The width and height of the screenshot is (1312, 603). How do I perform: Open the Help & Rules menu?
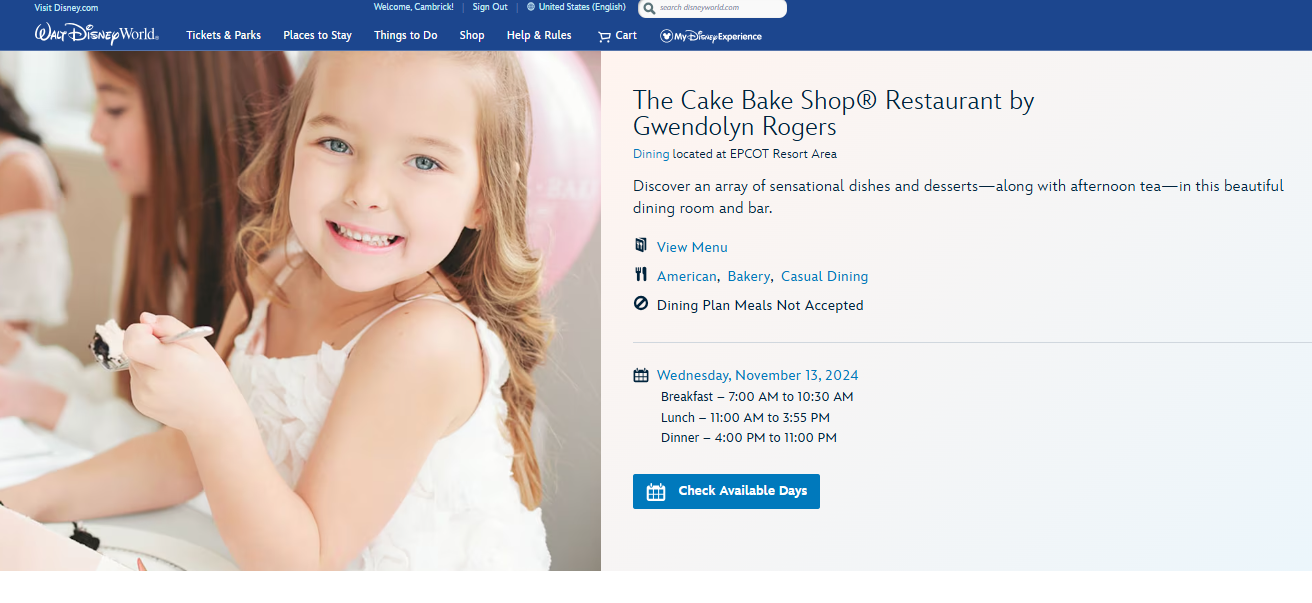point(539,35)
